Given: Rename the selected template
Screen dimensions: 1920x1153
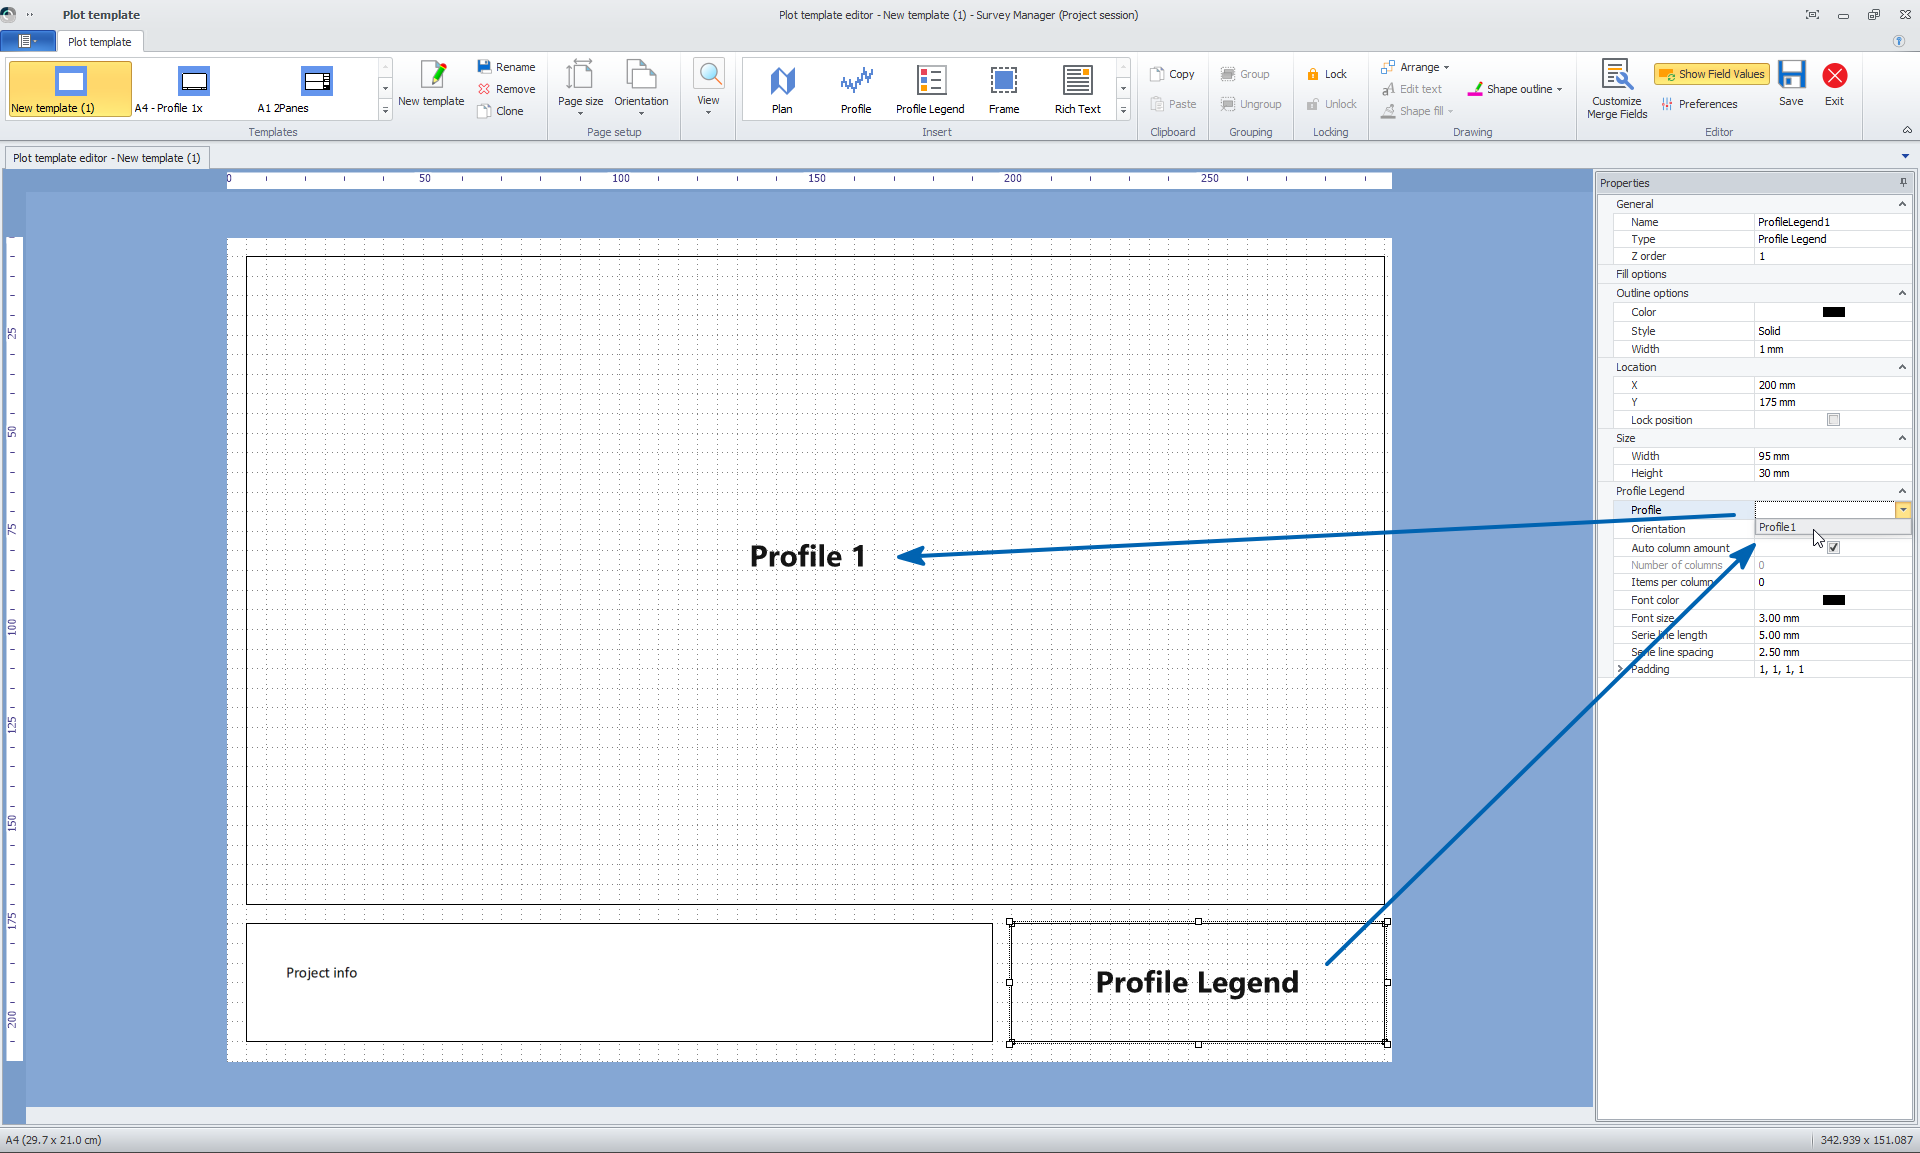Looking at the screenshot, I should pos(506,67).
